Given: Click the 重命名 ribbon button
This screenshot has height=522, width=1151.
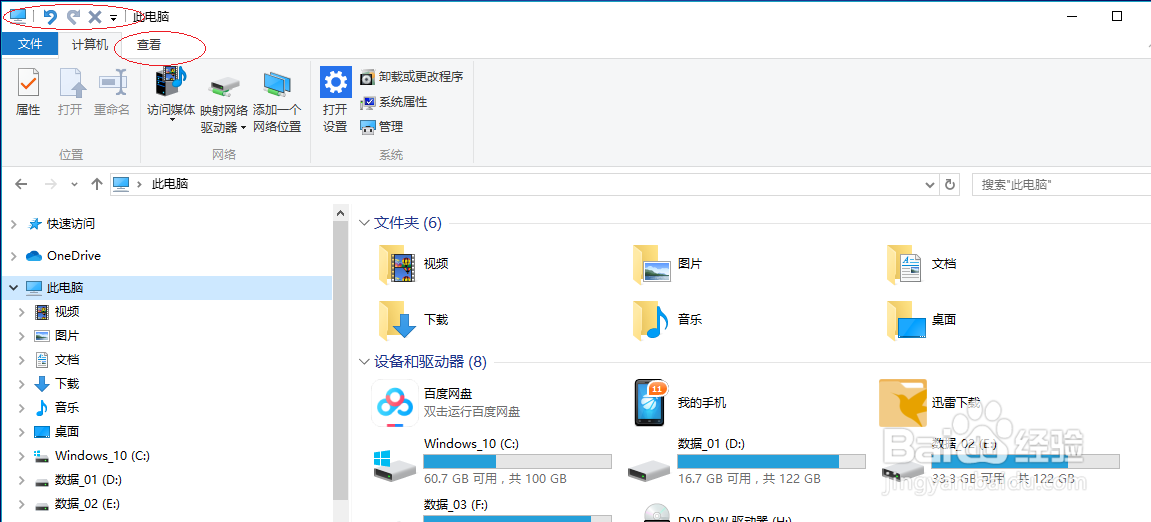Looking at the screenshot, I should point(112,92).
